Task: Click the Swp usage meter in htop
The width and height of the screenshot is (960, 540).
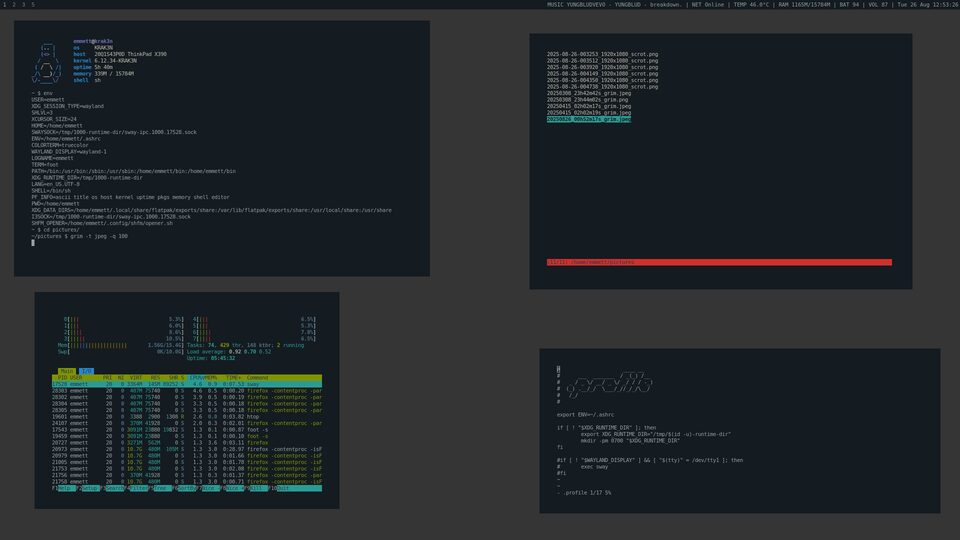Action: tap(121, 352)
